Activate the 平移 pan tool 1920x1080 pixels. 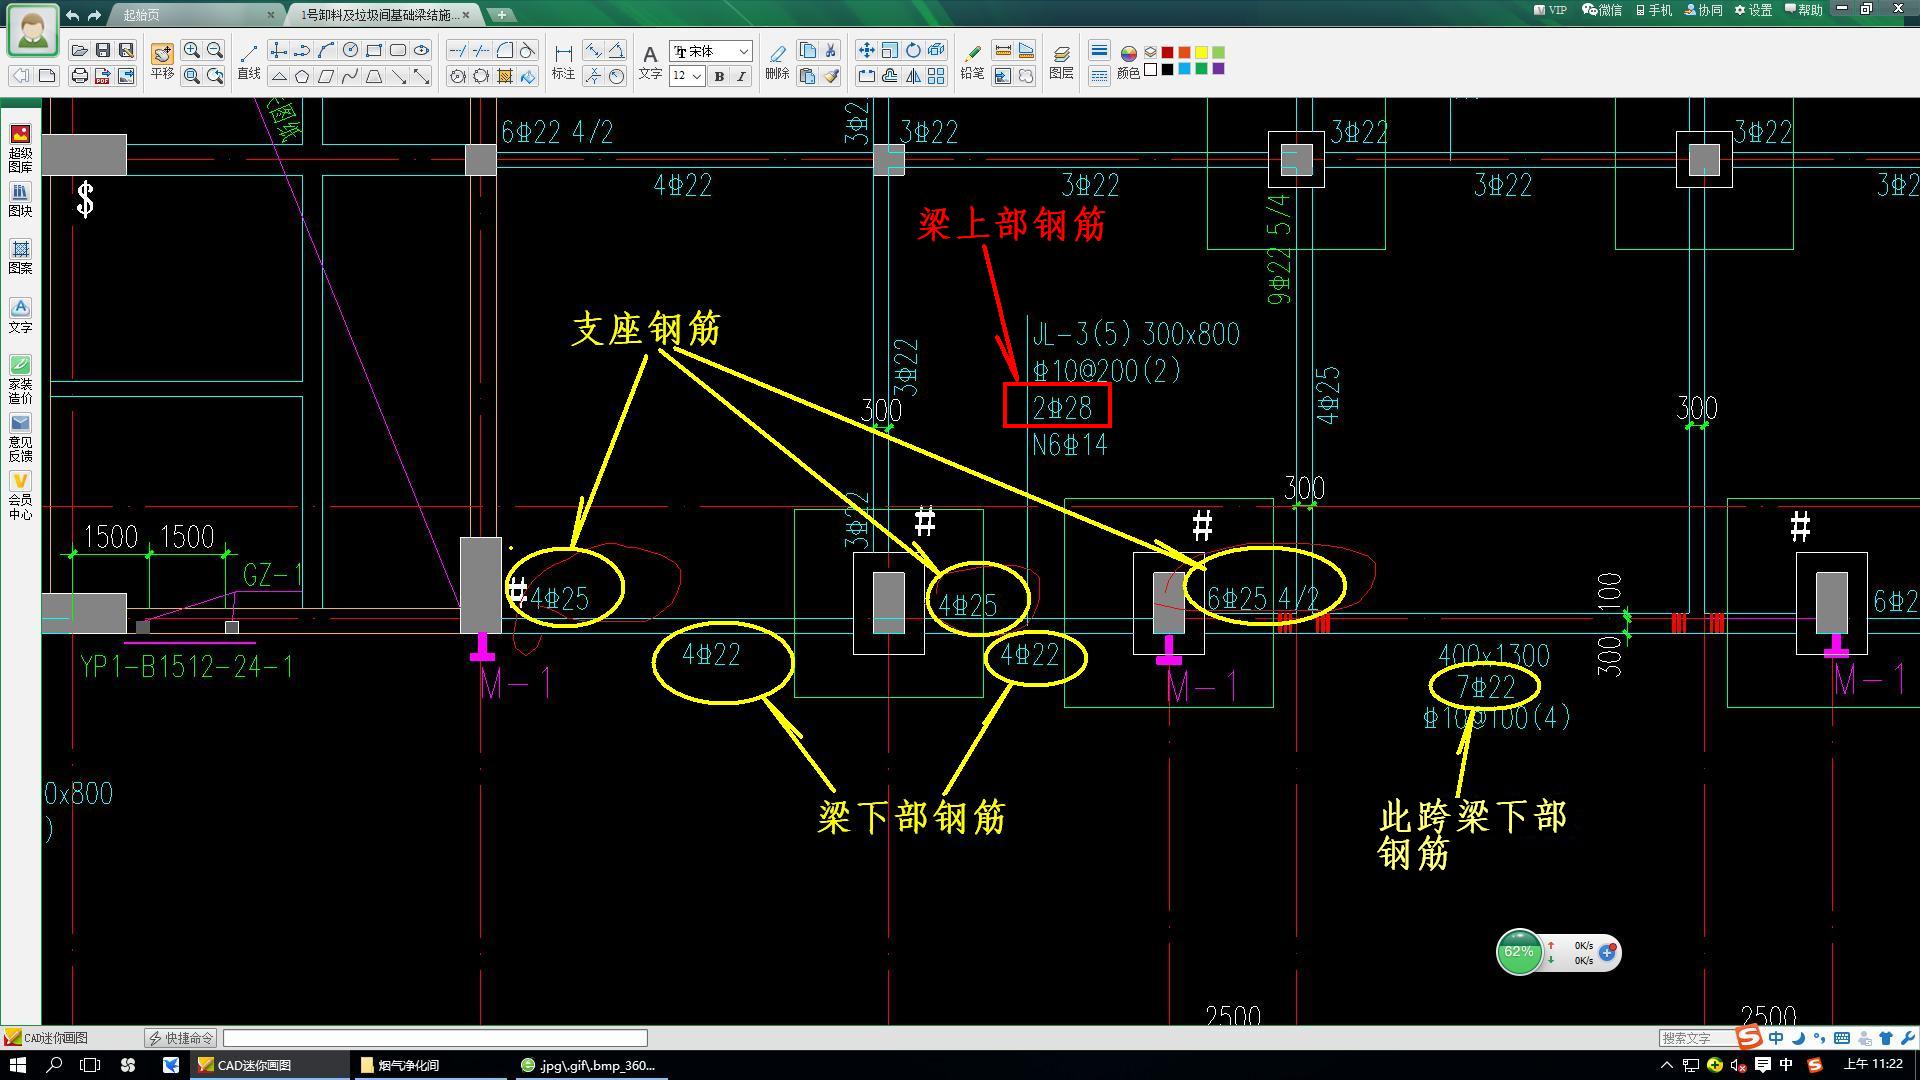click(x=162, y=61)
